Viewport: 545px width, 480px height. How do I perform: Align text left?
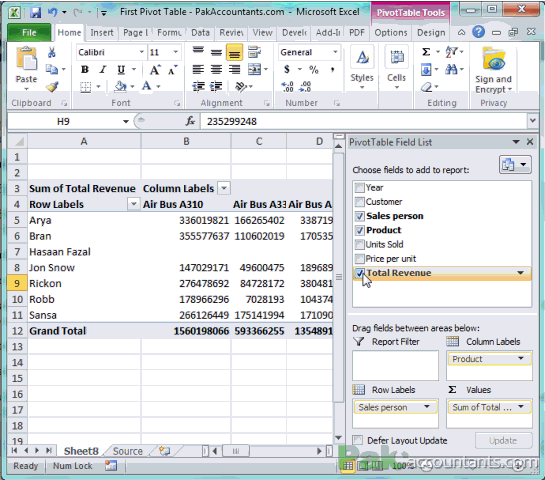(198, 70)
